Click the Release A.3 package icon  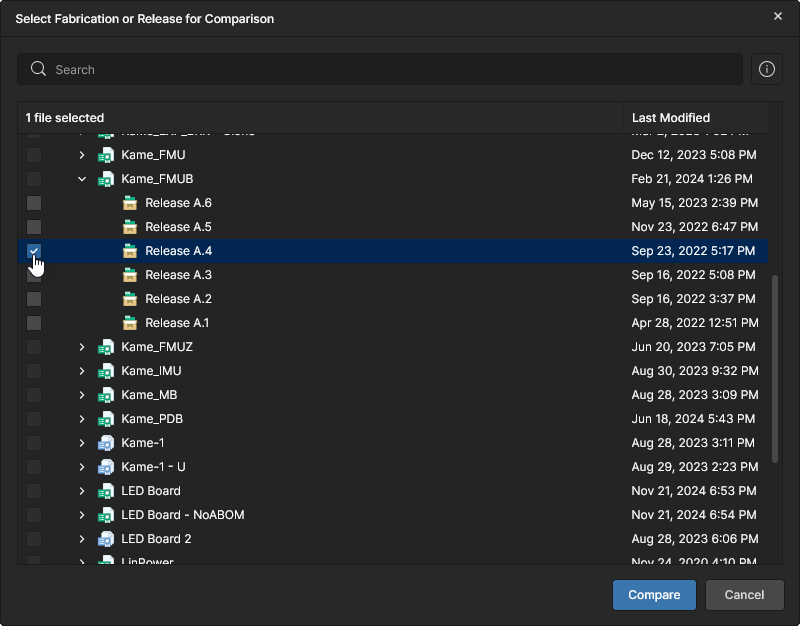(130, 275)
